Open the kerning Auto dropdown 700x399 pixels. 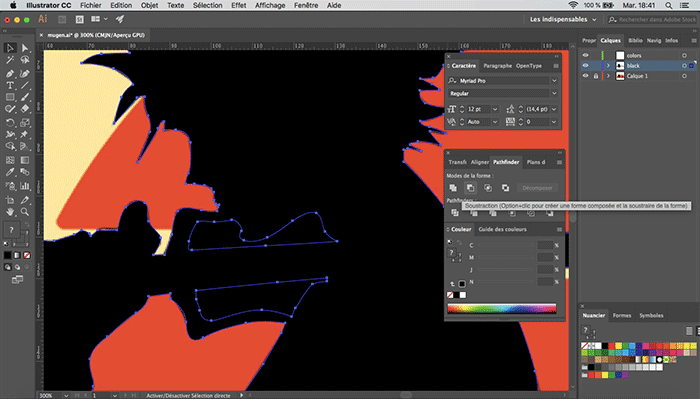coord(495,122)
